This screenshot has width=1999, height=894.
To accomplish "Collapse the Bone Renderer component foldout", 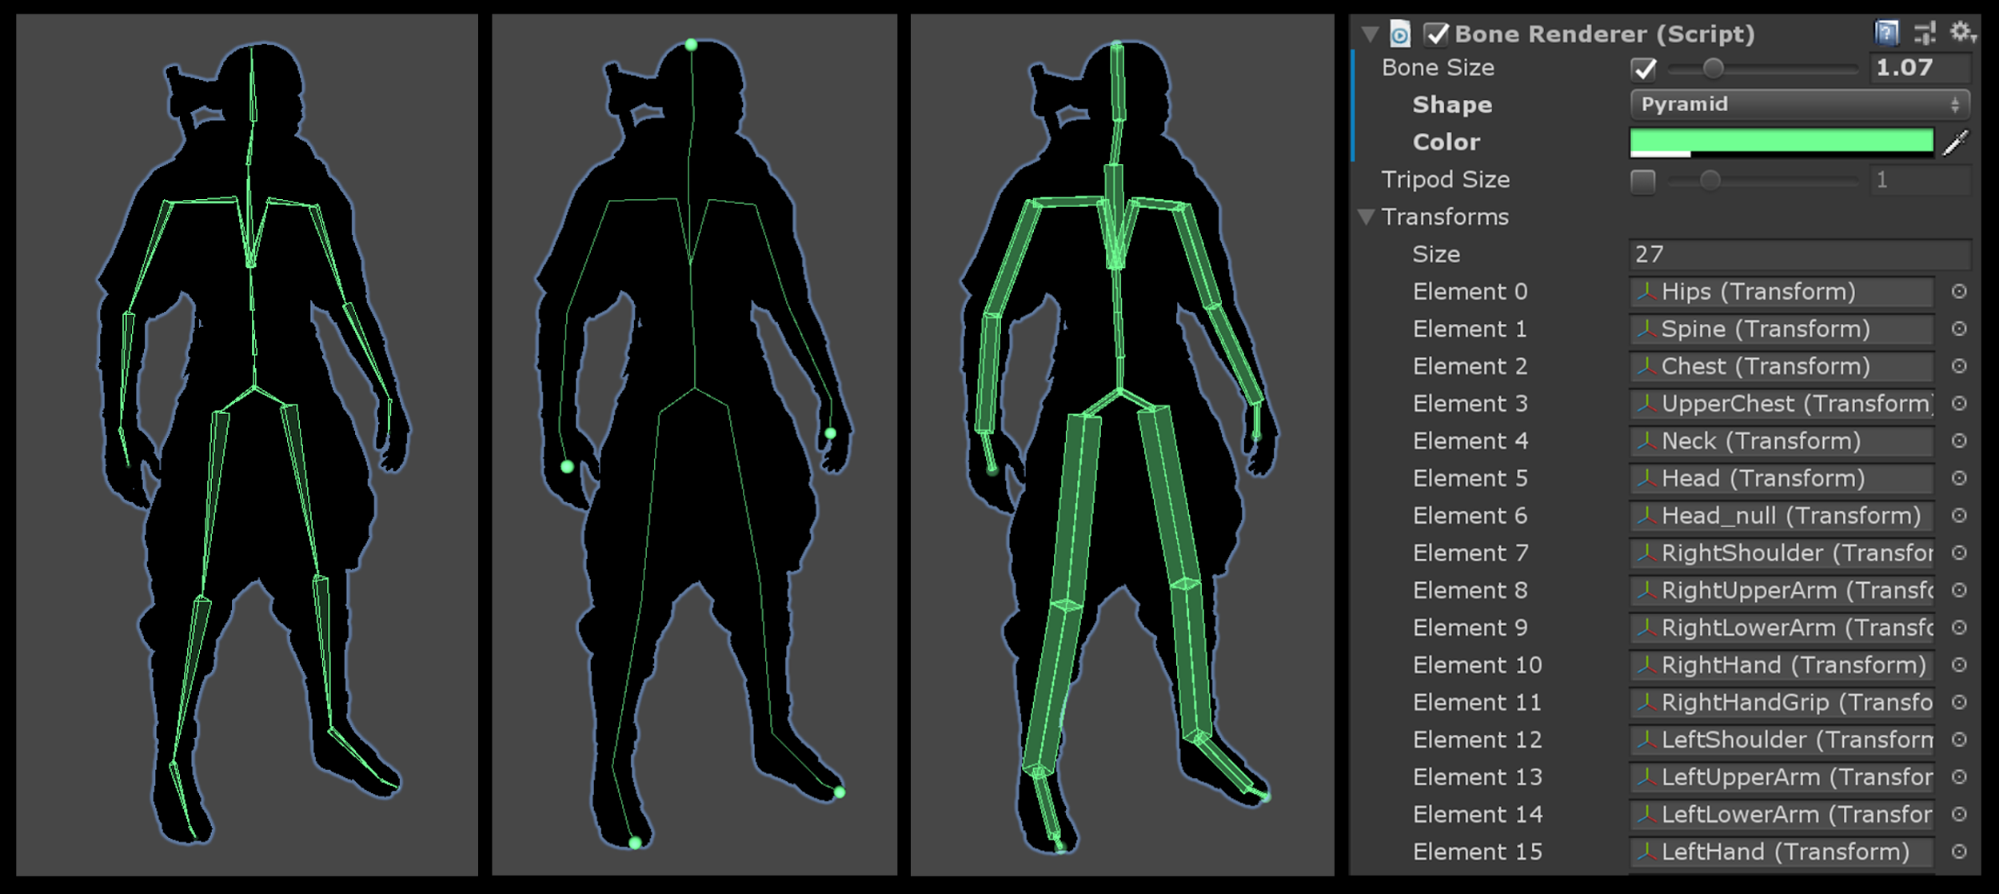I will (x=1370, y=34).
